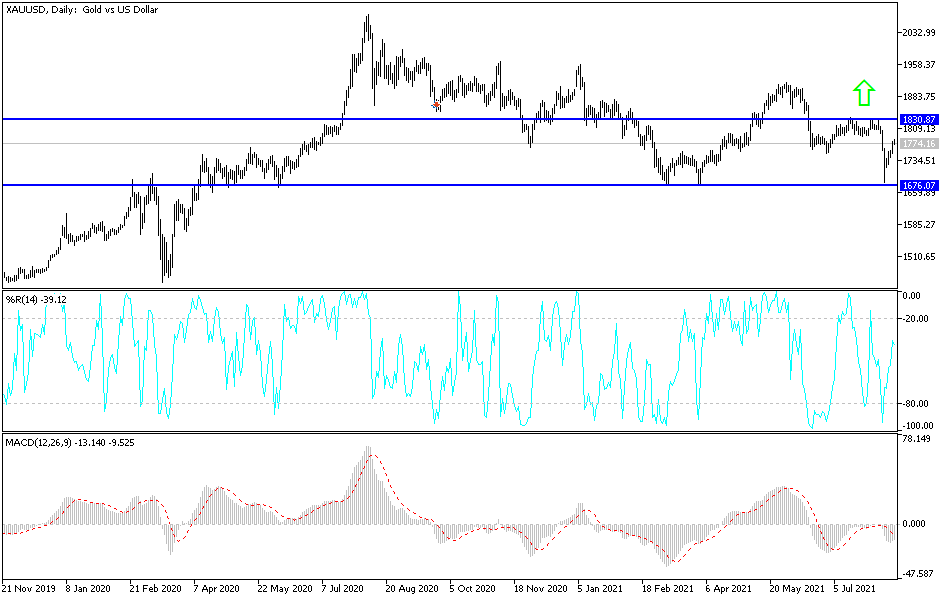Select the 1676.07 price level label
This screenshot has height=600, width=950.
point(920,185)
